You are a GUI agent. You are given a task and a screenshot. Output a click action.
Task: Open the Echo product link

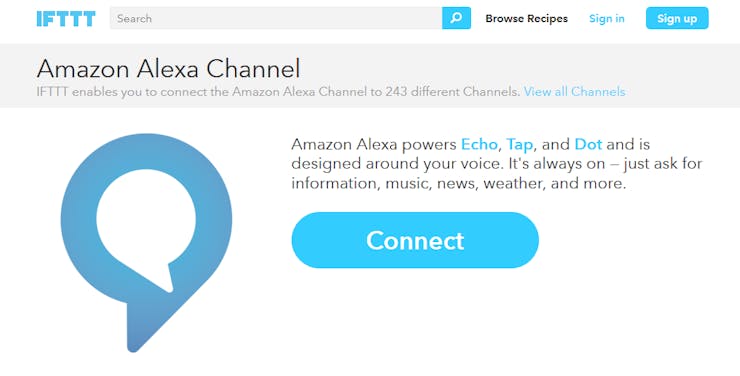pos(479,144)
